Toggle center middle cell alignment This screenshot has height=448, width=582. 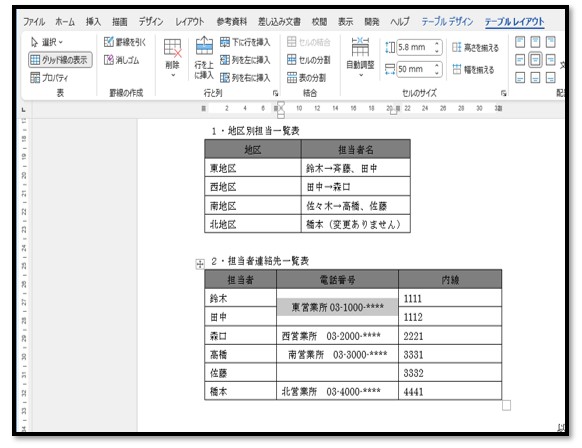pos(535,60)
